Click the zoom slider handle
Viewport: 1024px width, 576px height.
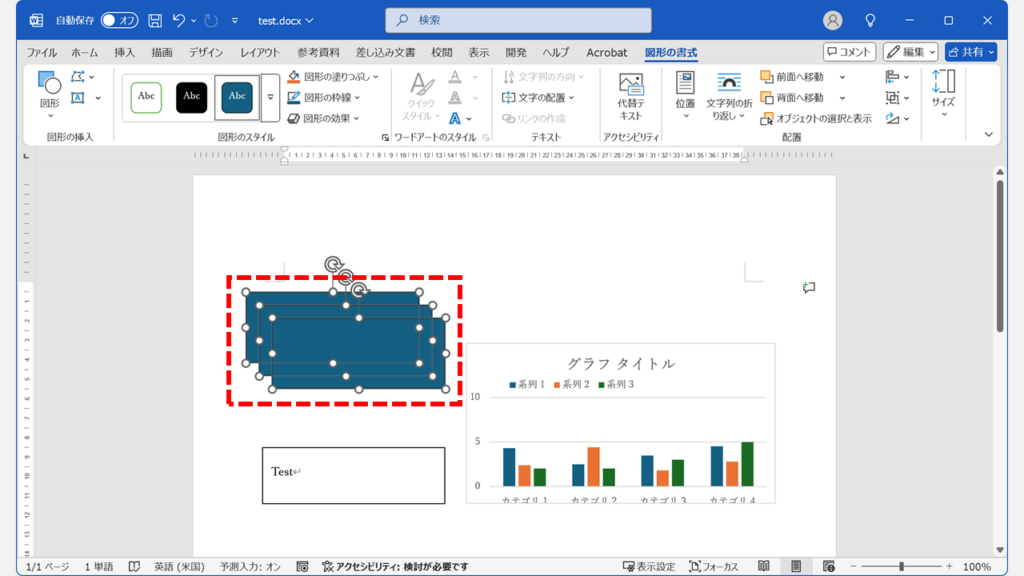click(x=901, y=566)
